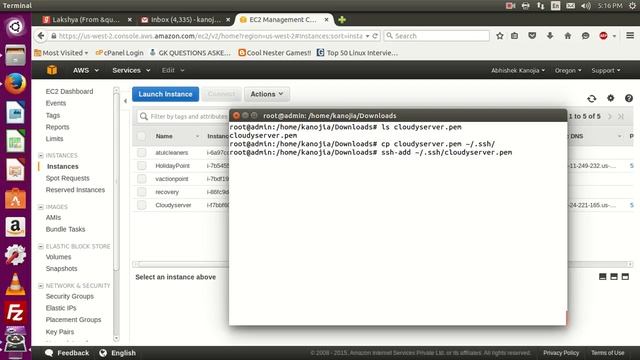This screenshot has width=640, height=360.
Task: Open cPanel Login bookmark
Action: 120,53
